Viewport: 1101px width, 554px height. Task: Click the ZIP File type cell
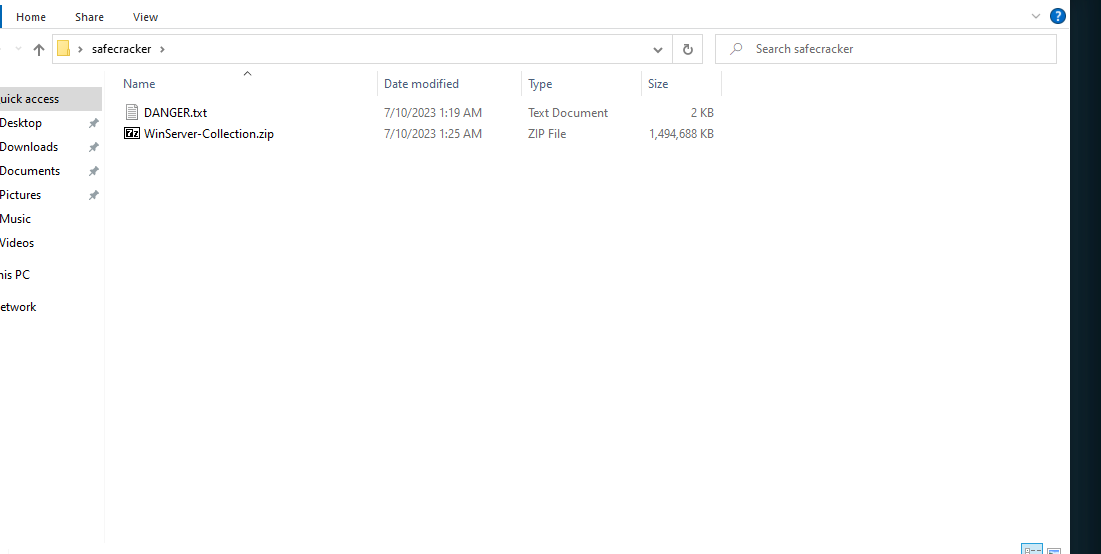(547, 133)
